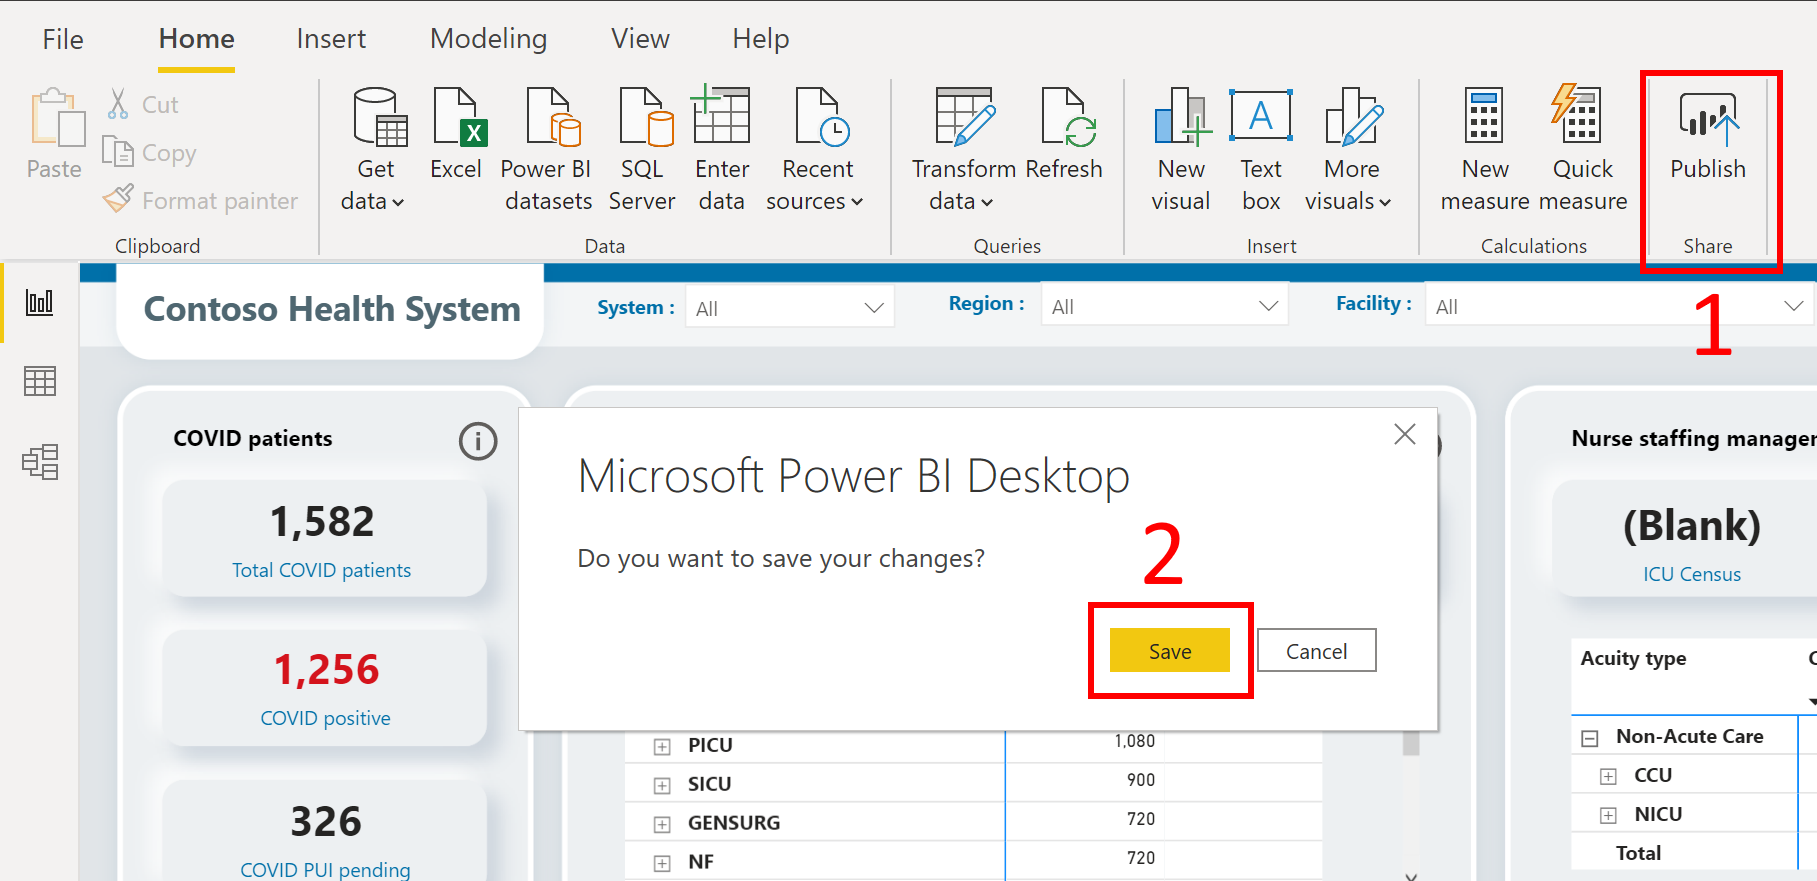Click the Cut scissors icon
Image resolution: width=1817 pixels, height=881 pixels.
pyautogui.click(x=118, y=104)
